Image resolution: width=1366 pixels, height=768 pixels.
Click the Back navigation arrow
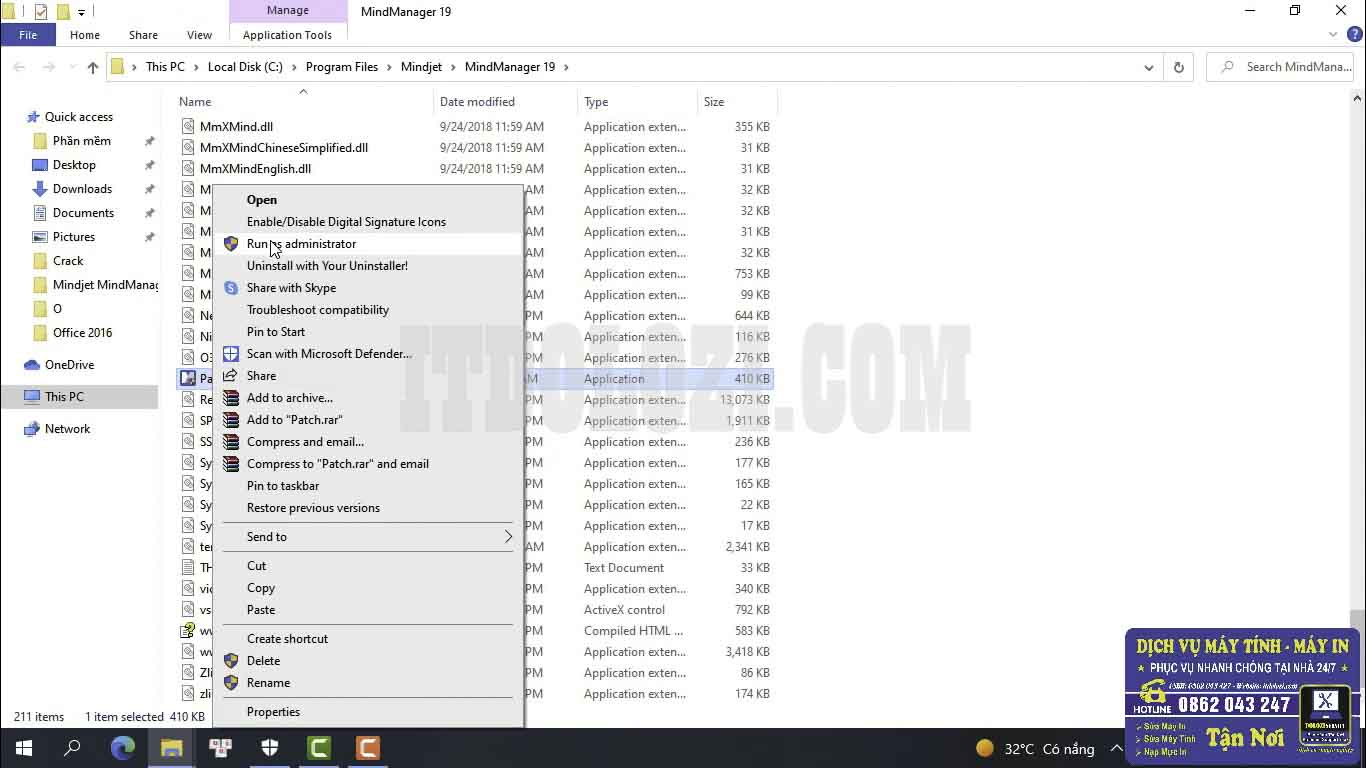[18, 67]
